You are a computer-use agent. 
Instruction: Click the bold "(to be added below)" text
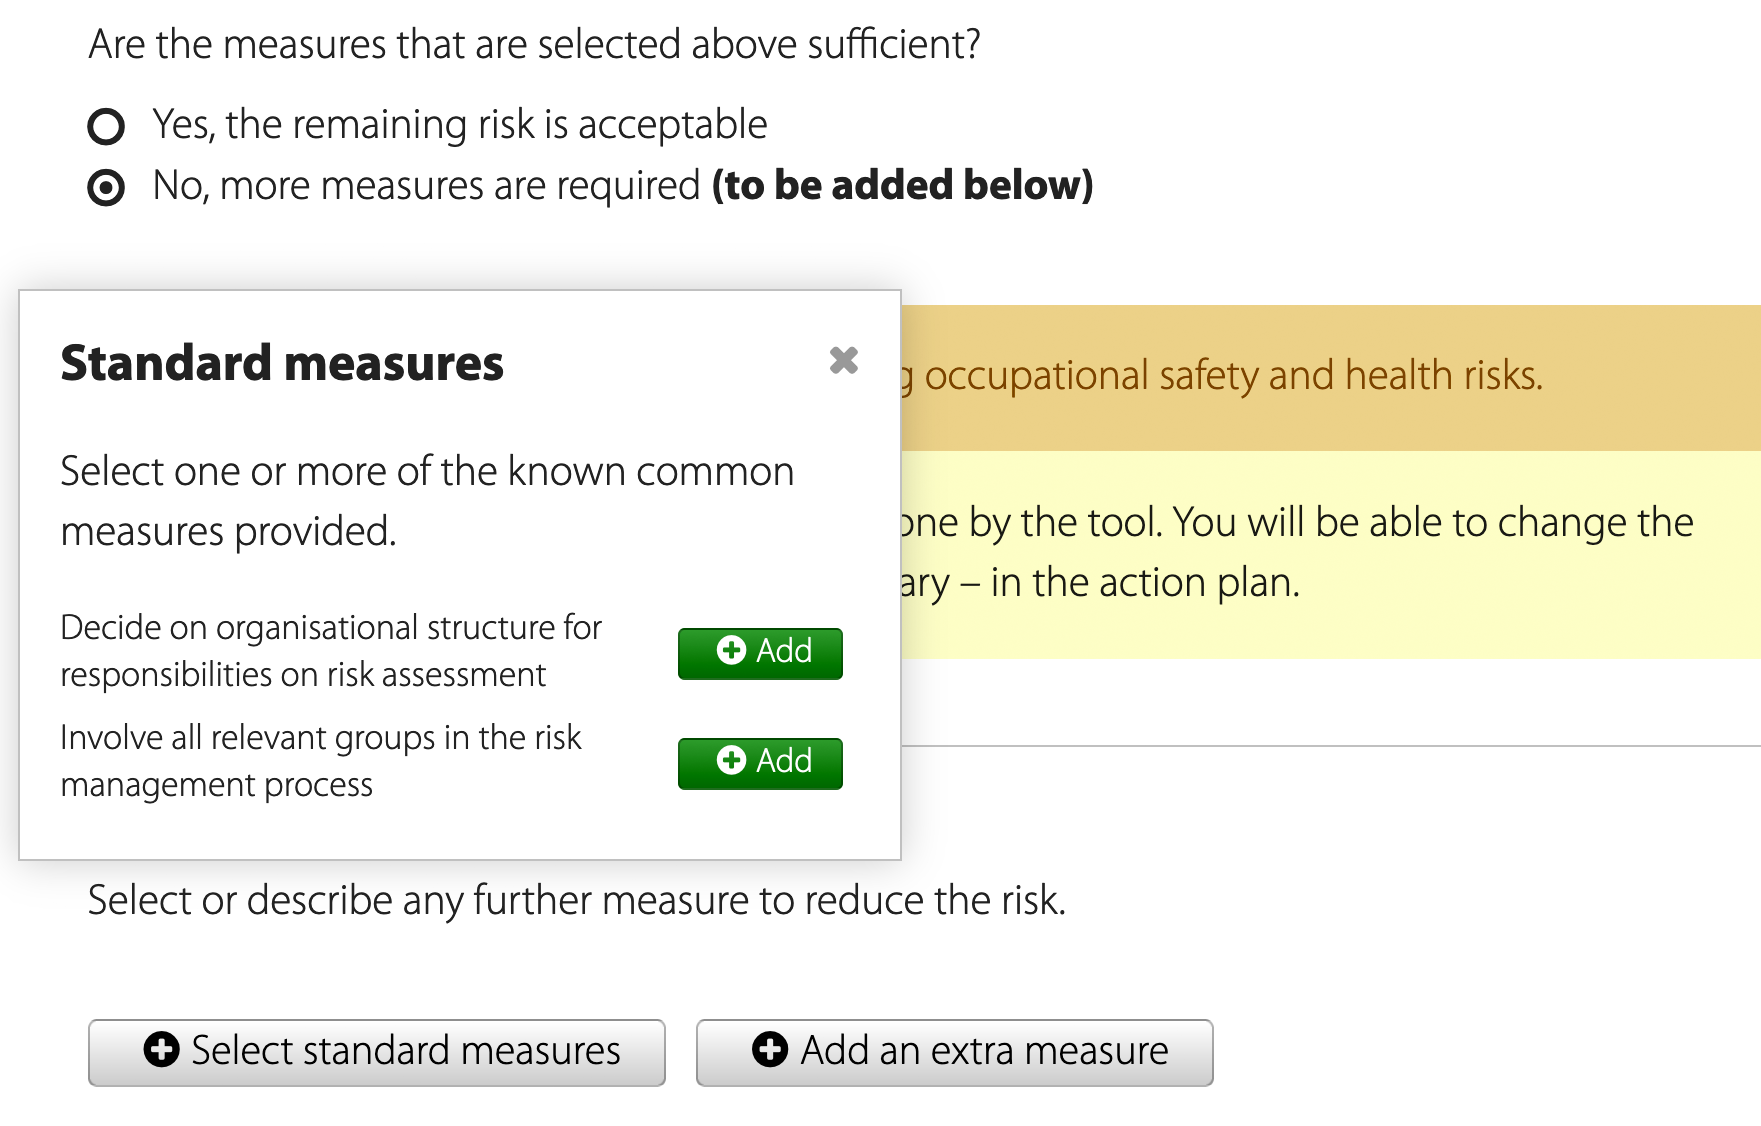click(x=902, y=186)
